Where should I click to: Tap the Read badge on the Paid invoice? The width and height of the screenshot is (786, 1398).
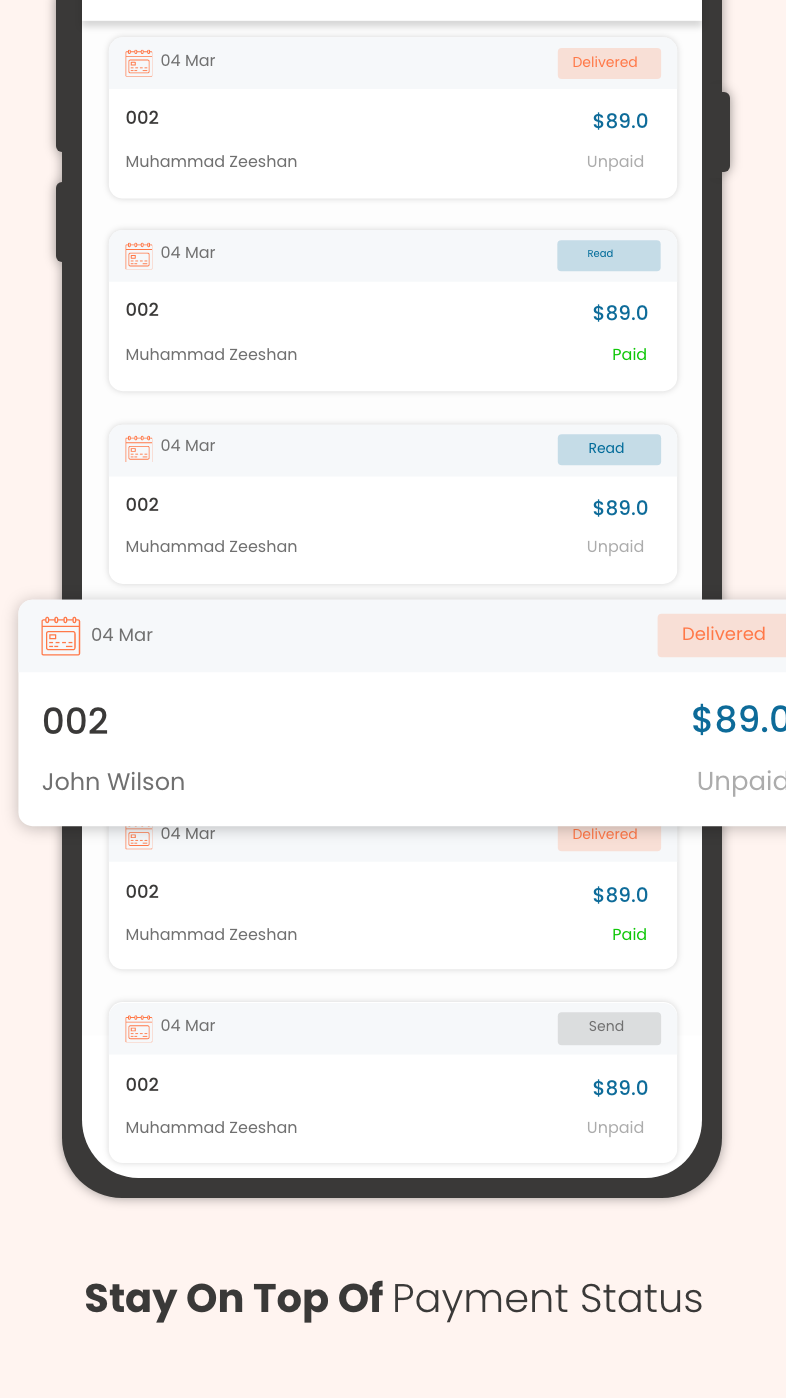tap(608, 255)
